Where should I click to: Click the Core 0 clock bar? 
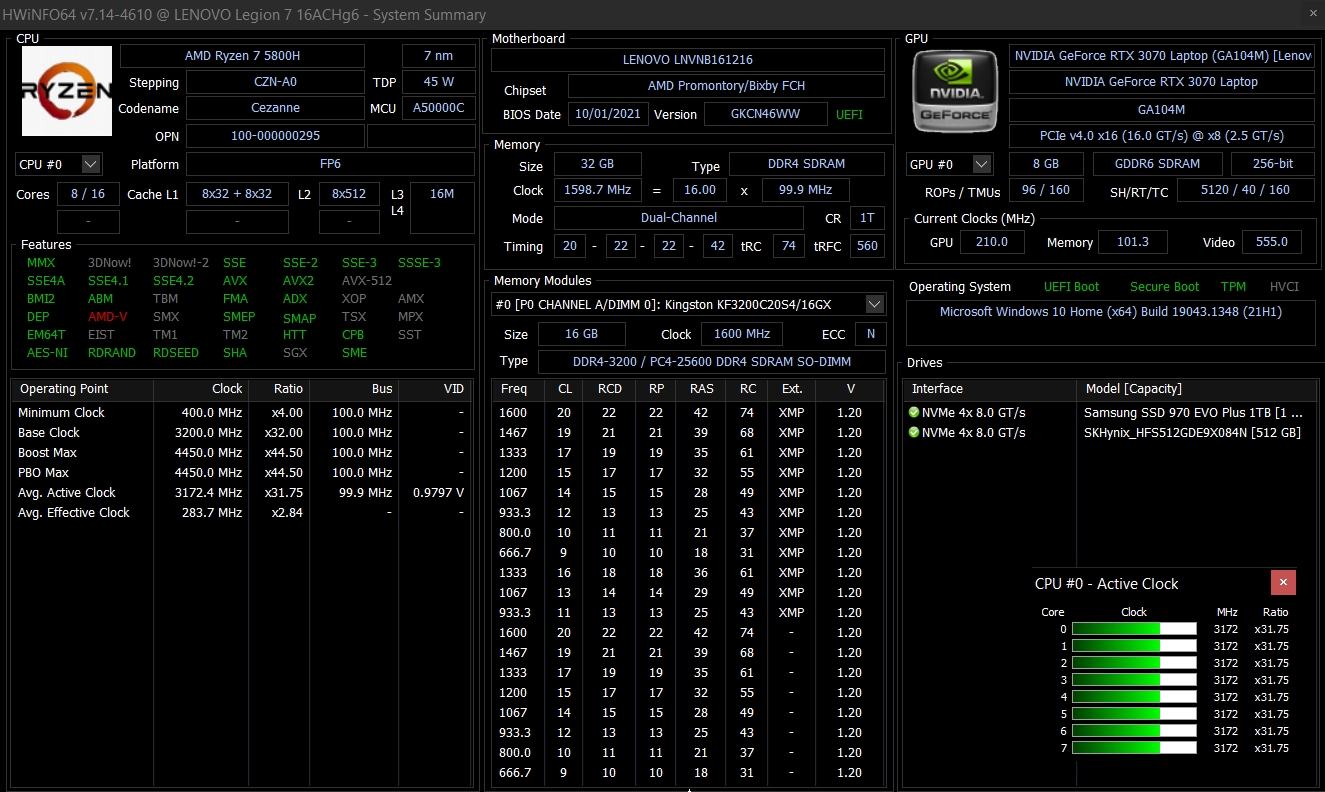pos(1134,629)
